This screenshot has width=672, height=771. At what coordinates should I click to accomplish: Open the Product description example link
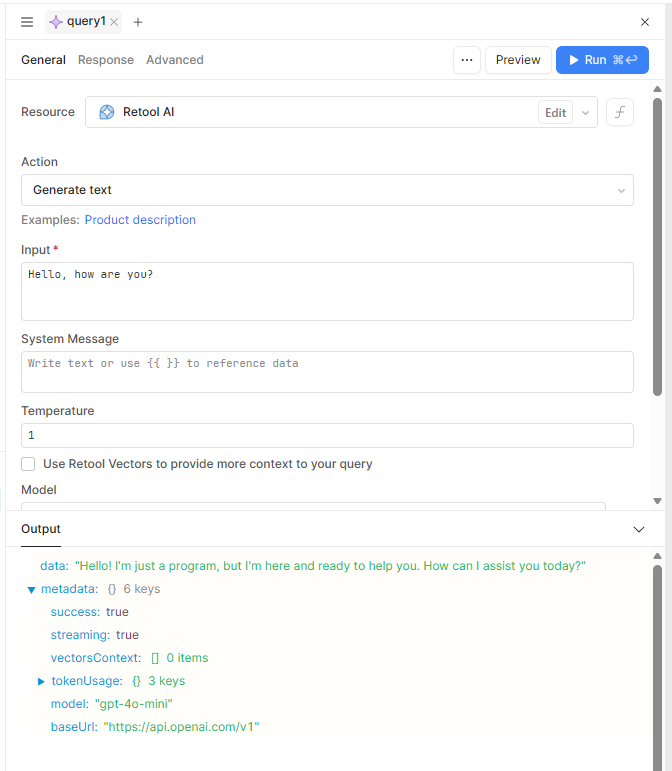point(140,220)
